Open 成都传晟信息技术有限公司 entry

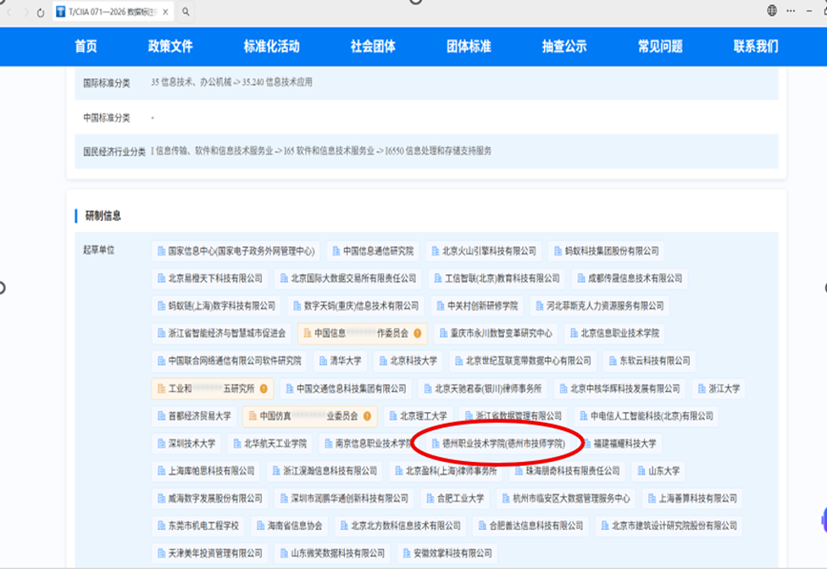(x=630, y=278)
